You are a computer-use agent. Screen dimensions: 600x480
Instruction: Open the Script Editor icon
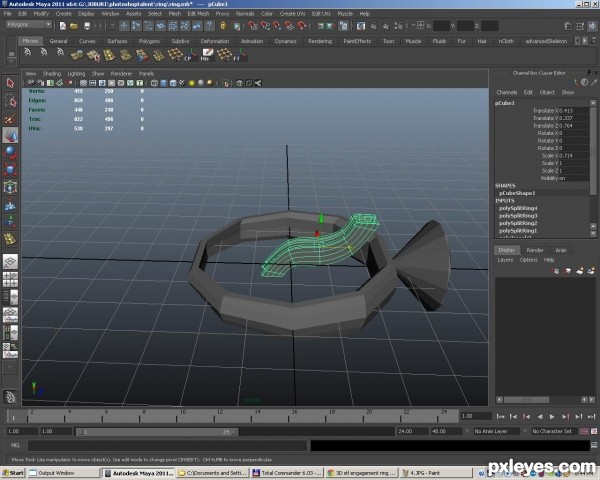(x=594, y=445)
